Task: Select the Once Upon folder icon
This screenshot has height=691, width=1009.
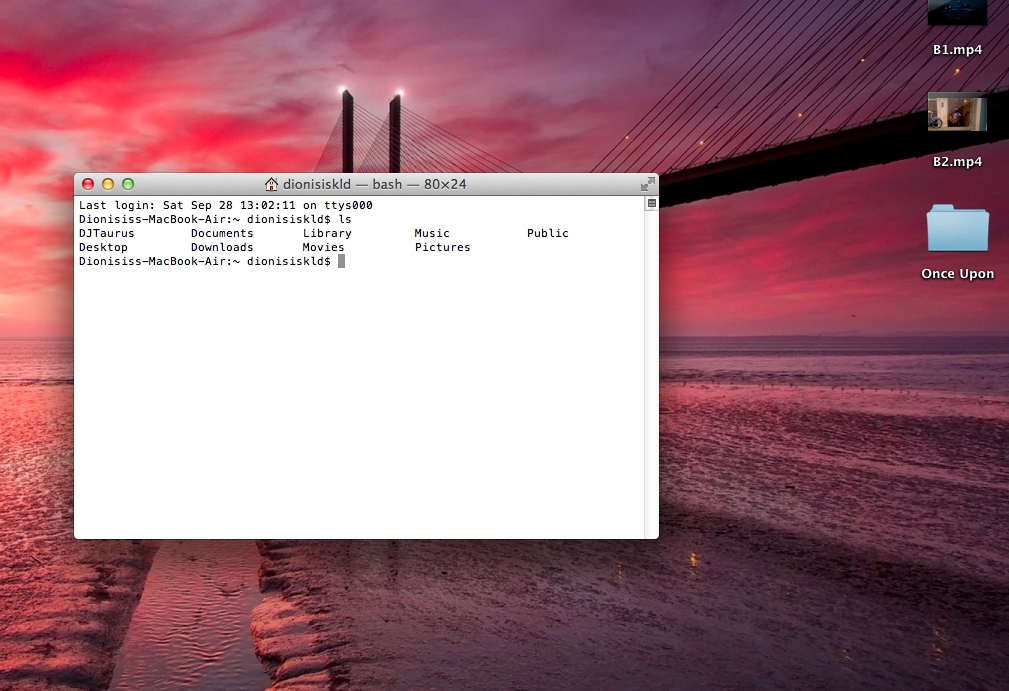Action: pos(957,228)
